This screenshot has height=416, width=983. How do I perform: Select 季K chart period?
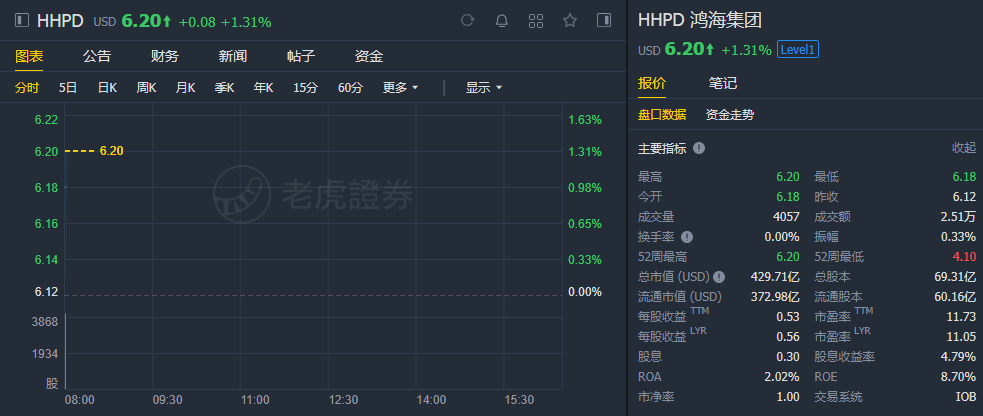pyautogui.click(x=224, y=88)
